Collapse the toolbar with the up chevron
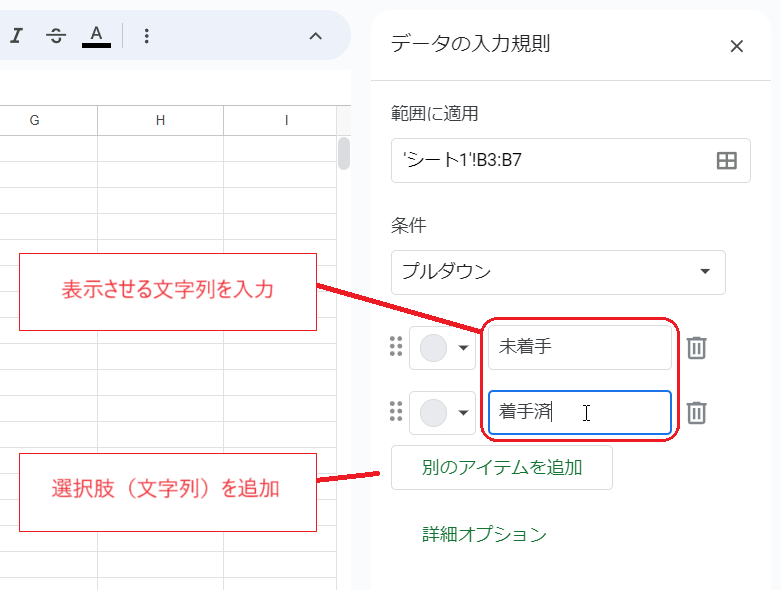Viewport: 781px width, 590px height. tap(315, 36)
